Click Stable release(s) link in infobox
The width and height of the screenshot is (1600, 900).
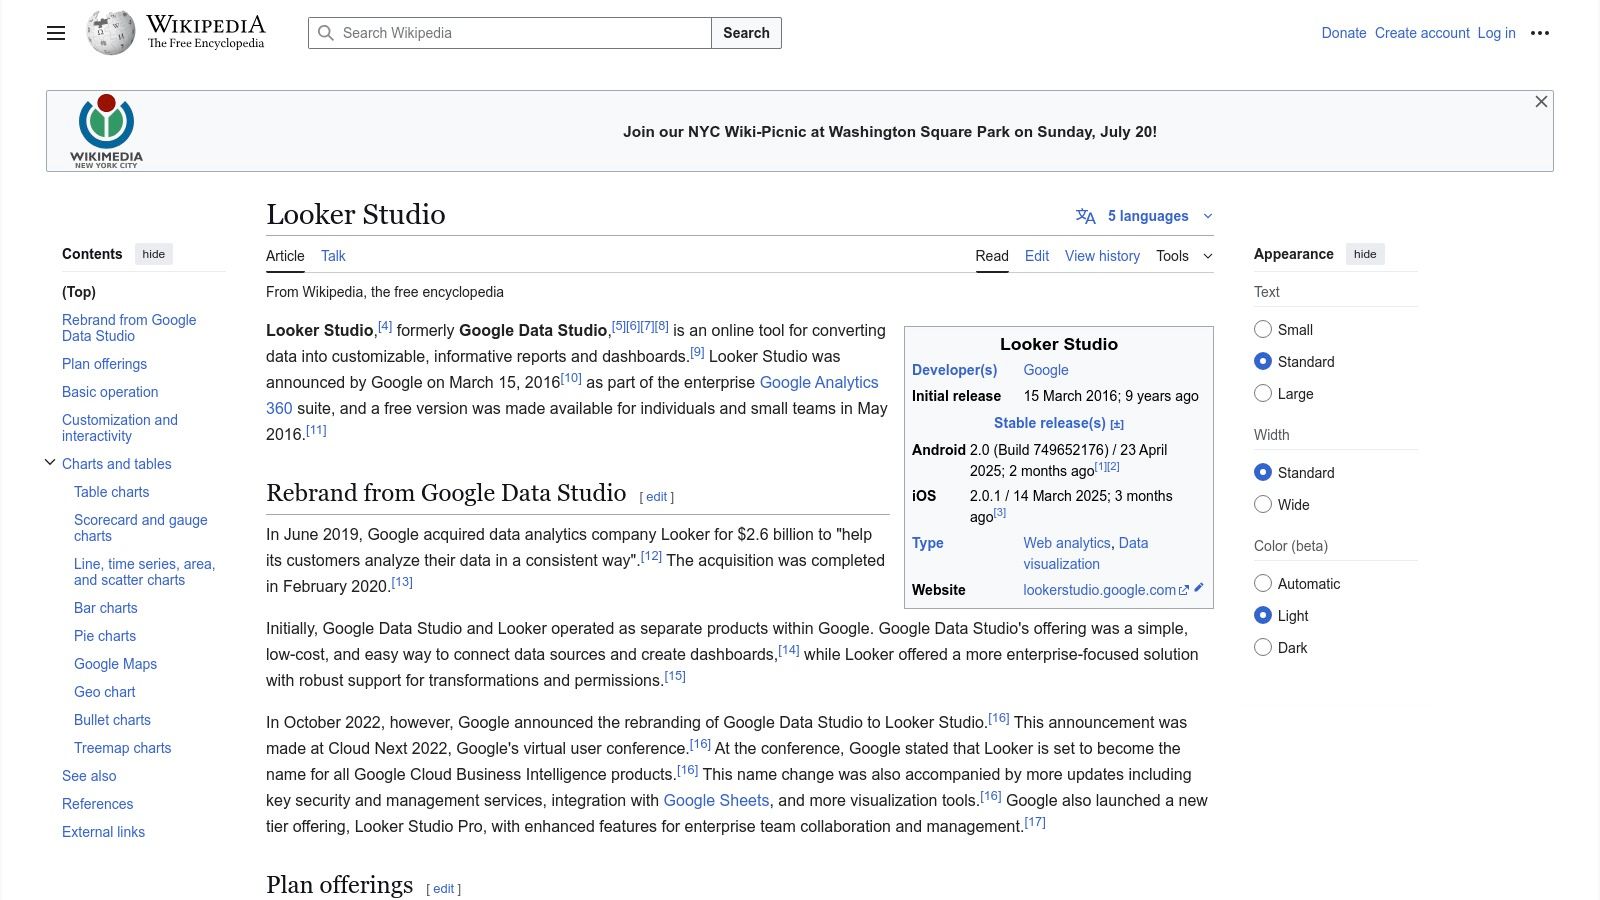coord(1050,423)
